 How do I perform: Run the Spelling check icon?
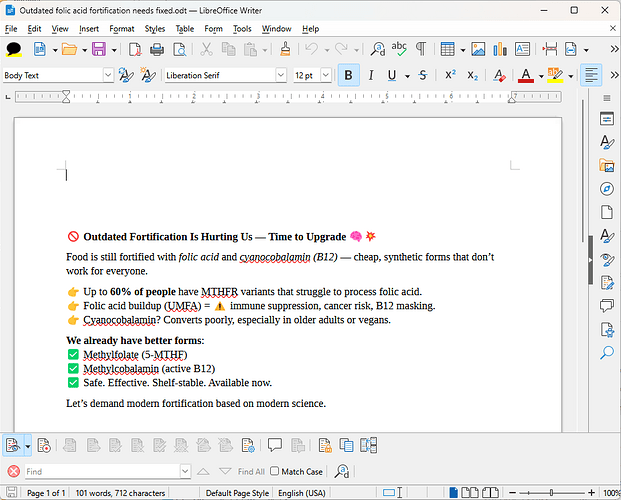point(399,49)
